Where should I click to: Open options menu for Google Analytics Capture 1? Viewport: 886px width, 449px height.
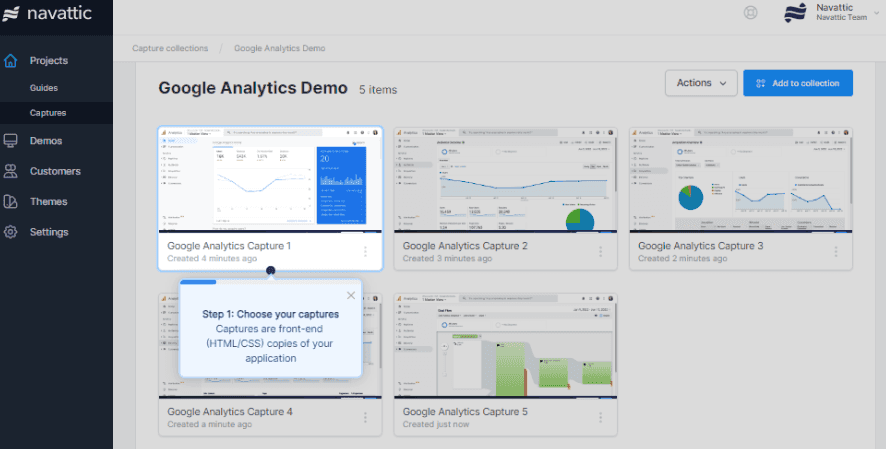click(365, 251)
